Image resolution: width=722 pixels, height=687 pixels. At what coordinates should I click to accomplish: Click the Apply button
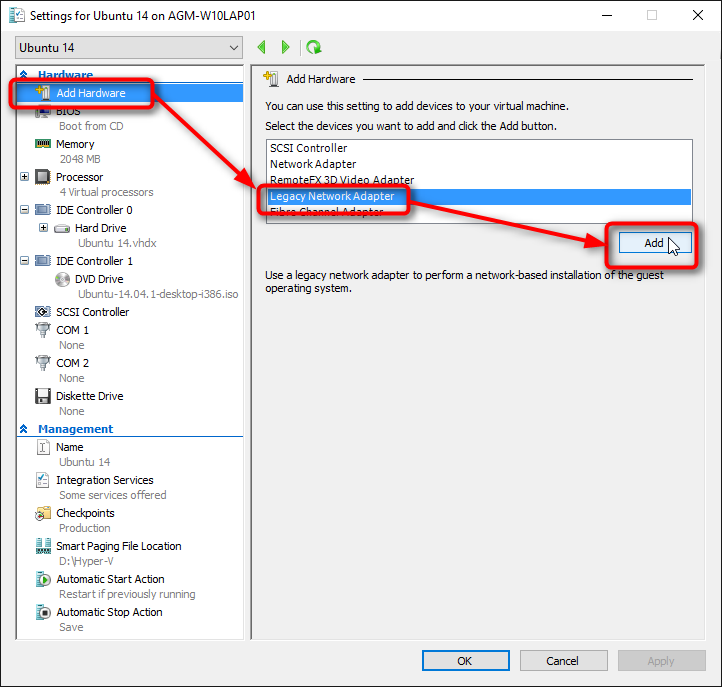(662, 661)
